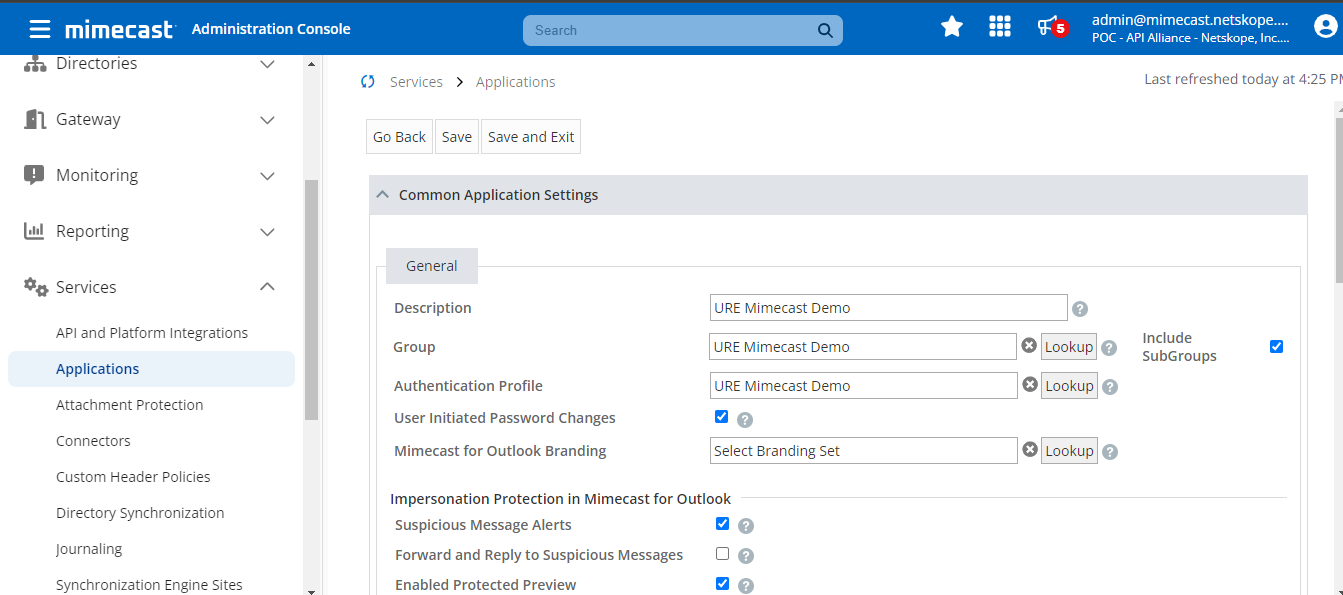The width and height of the screenshot is (1343, 595).
Task: Open API and Platform Integrations
Action: [152, 333]
